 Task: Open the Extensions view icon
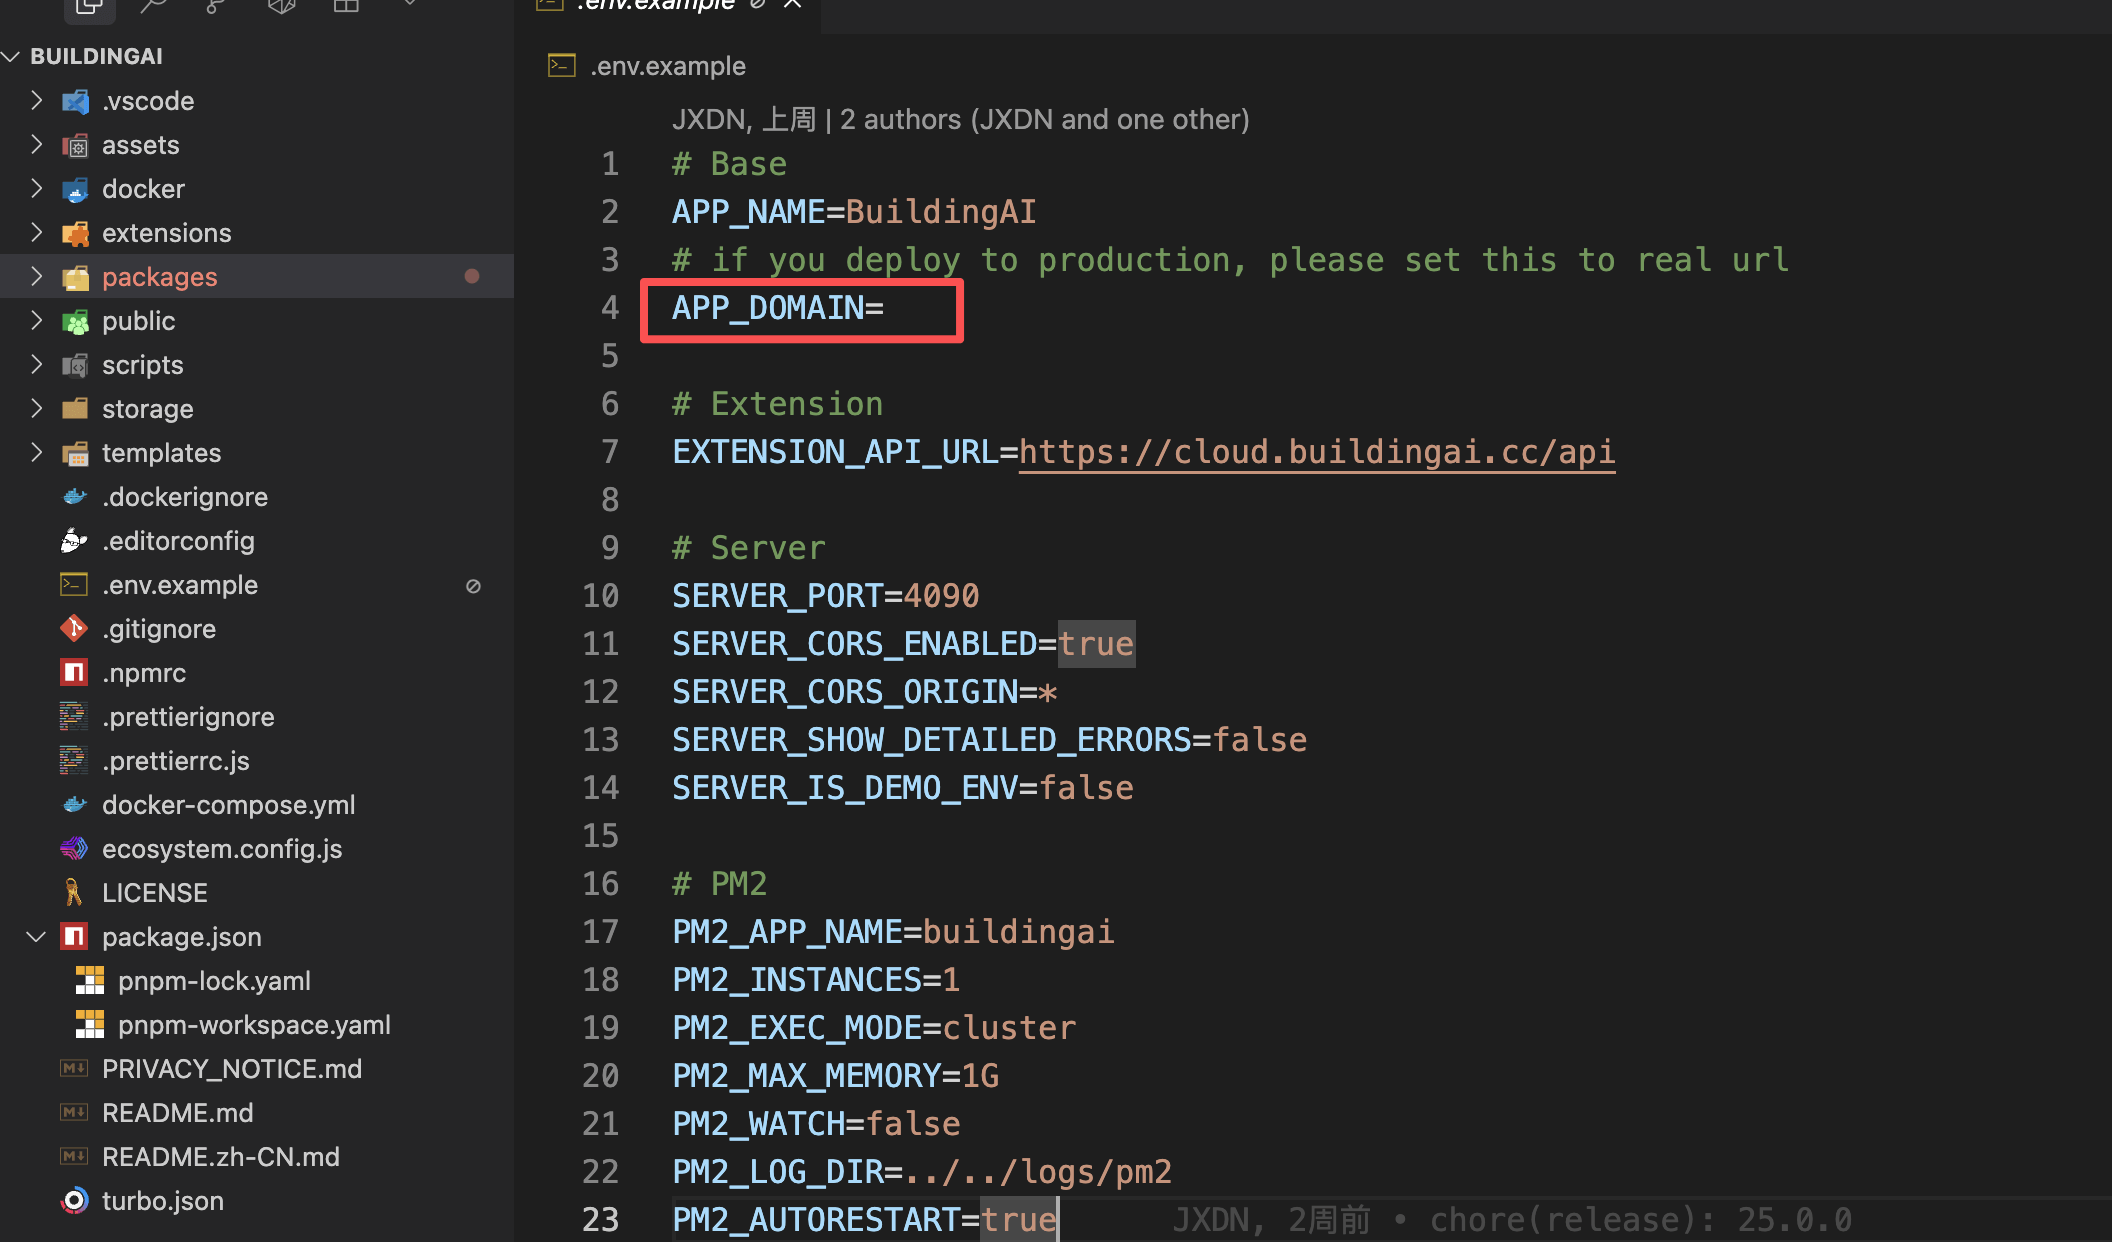[x=345, y=6]
